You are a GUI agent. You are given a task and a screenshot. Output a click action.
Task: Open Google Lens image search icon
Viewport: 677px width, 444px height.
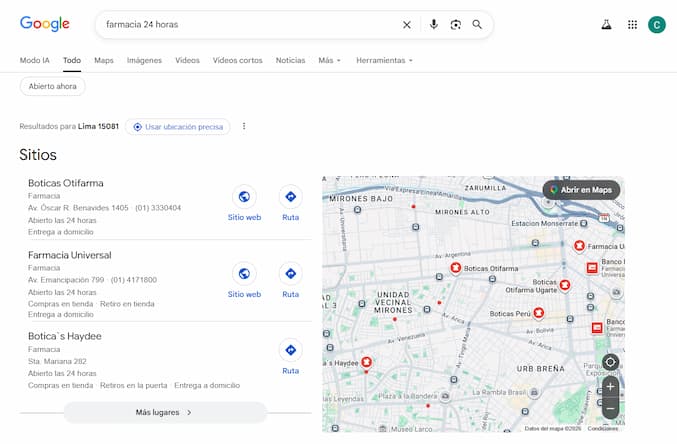pos(455,25)
